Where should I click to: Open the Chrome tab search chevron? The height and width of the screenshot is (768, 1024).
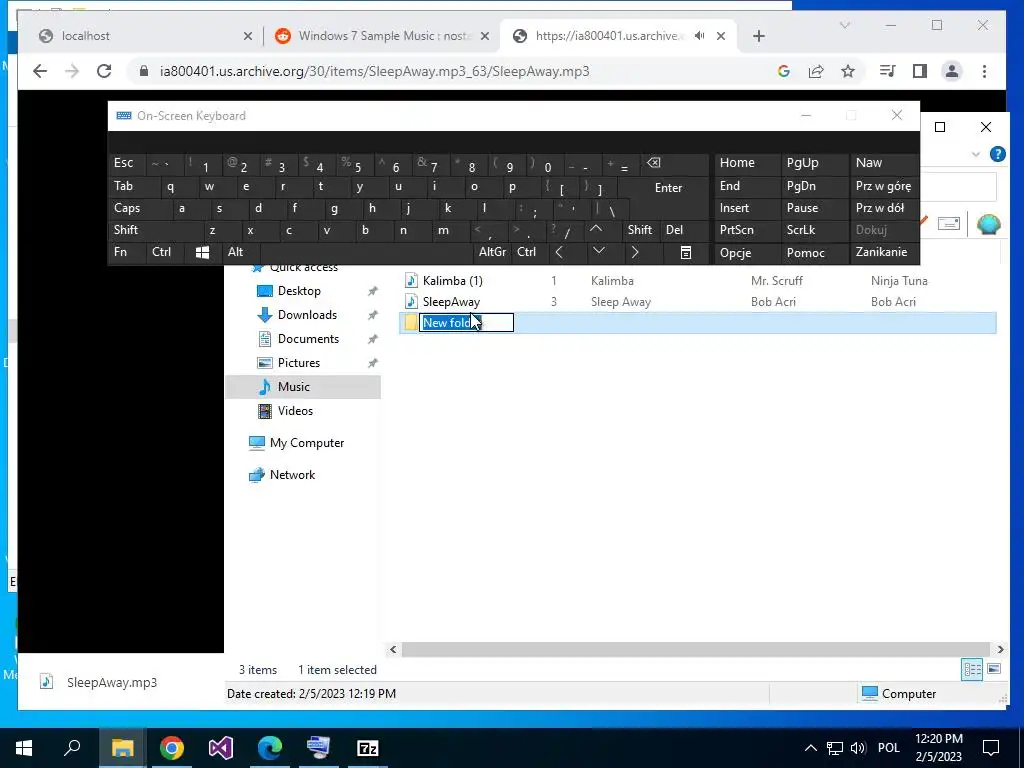[x=844, y=25]
